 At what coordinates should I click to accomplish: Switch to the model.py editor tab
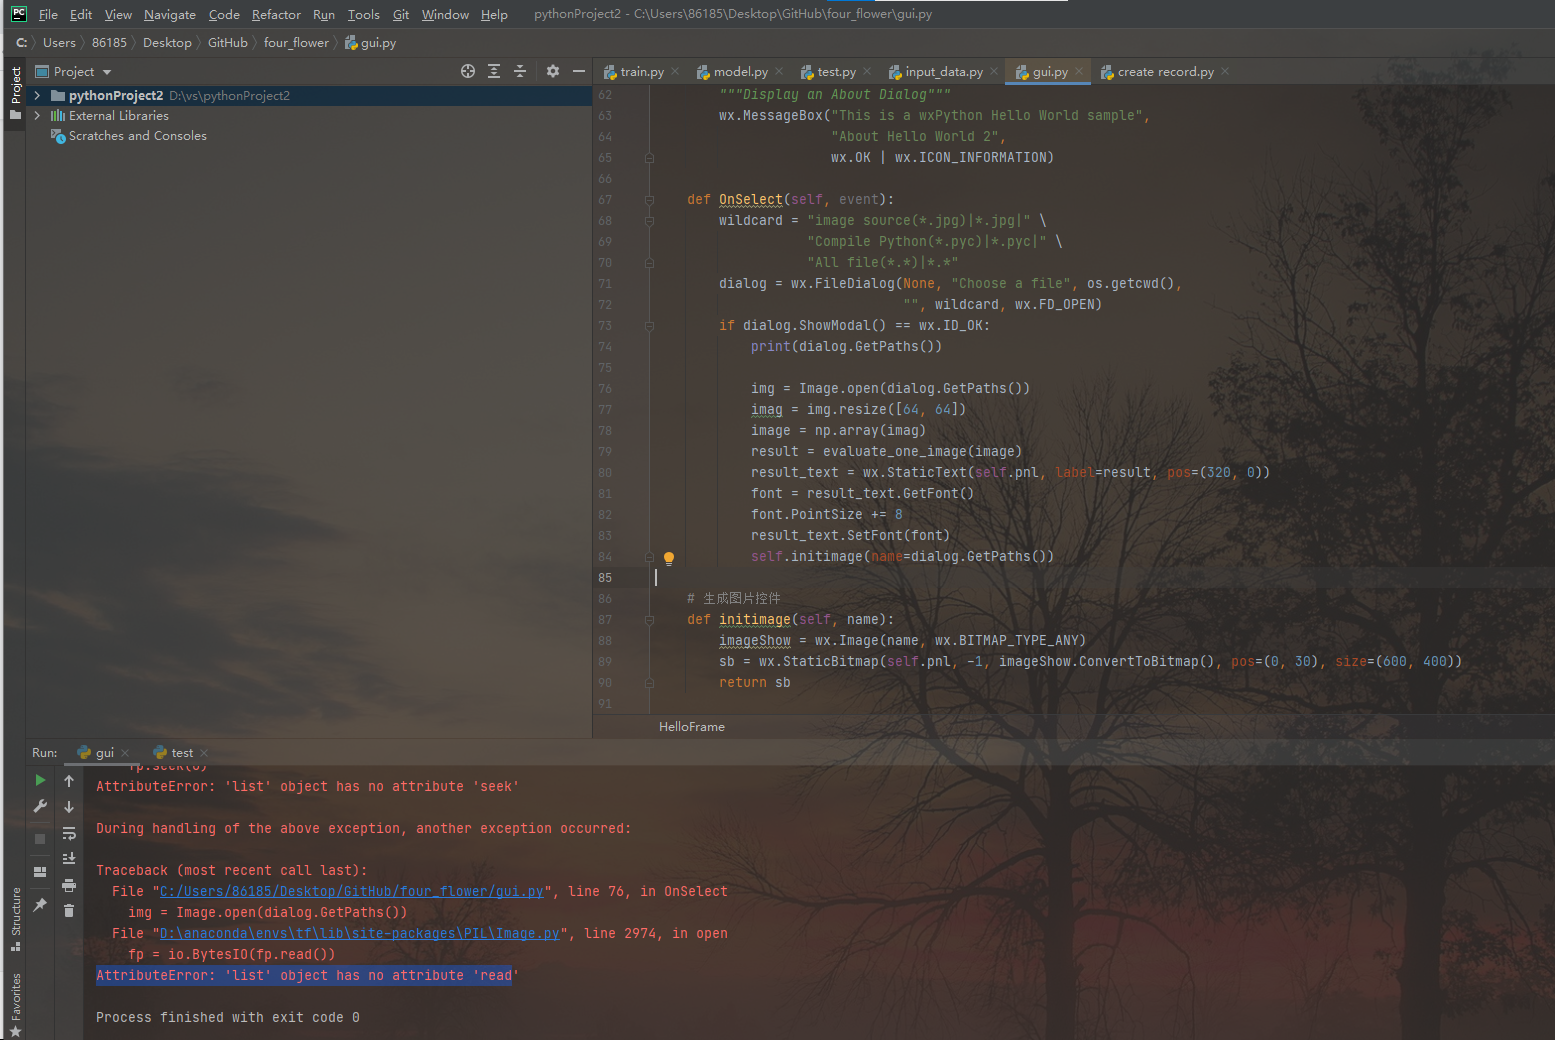[740, 72]
